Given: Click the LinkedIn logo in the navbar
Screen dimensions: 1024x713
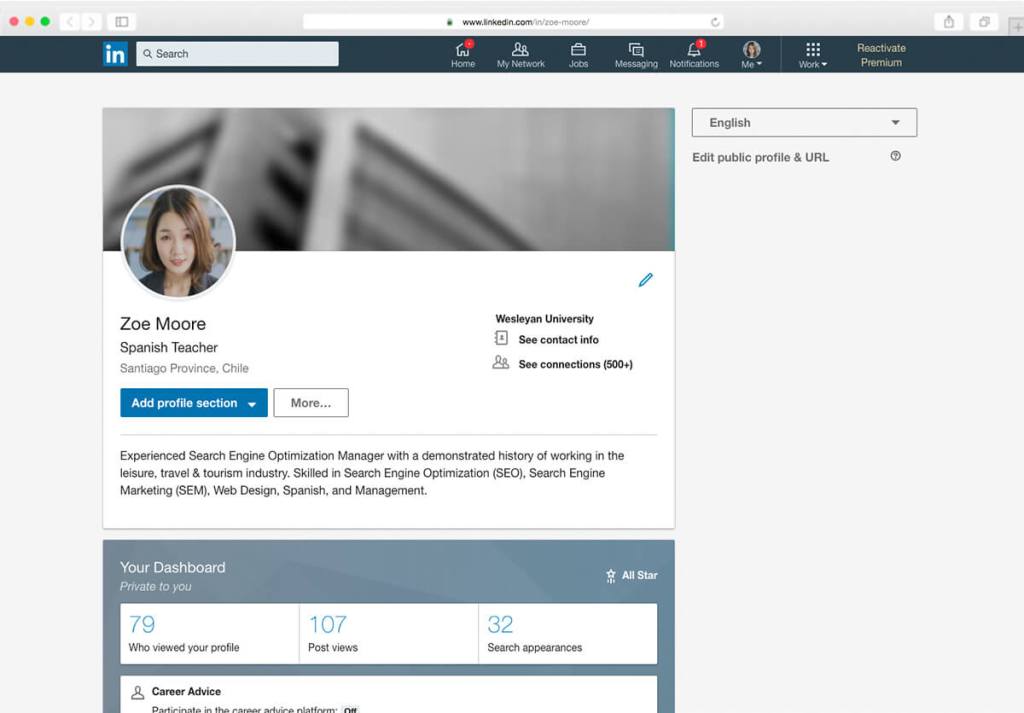Looking at the screenshot, I should point(115,54).
